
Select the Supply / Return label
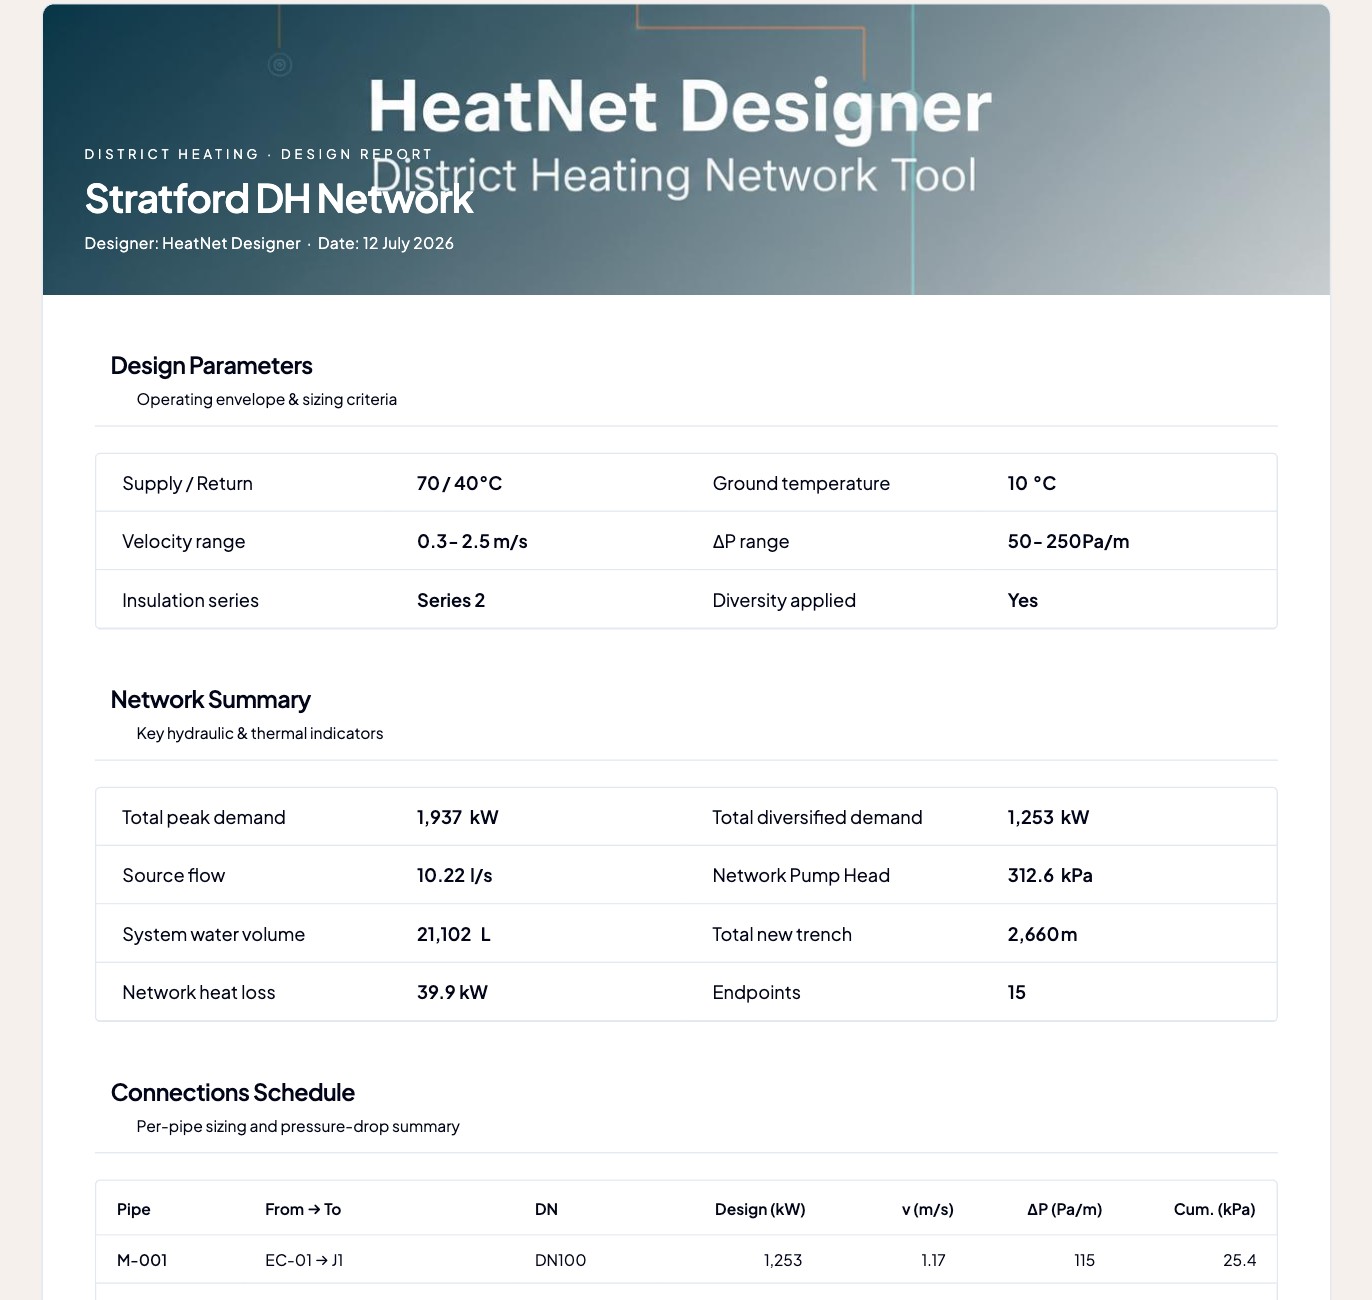click(x=188, y=484)
